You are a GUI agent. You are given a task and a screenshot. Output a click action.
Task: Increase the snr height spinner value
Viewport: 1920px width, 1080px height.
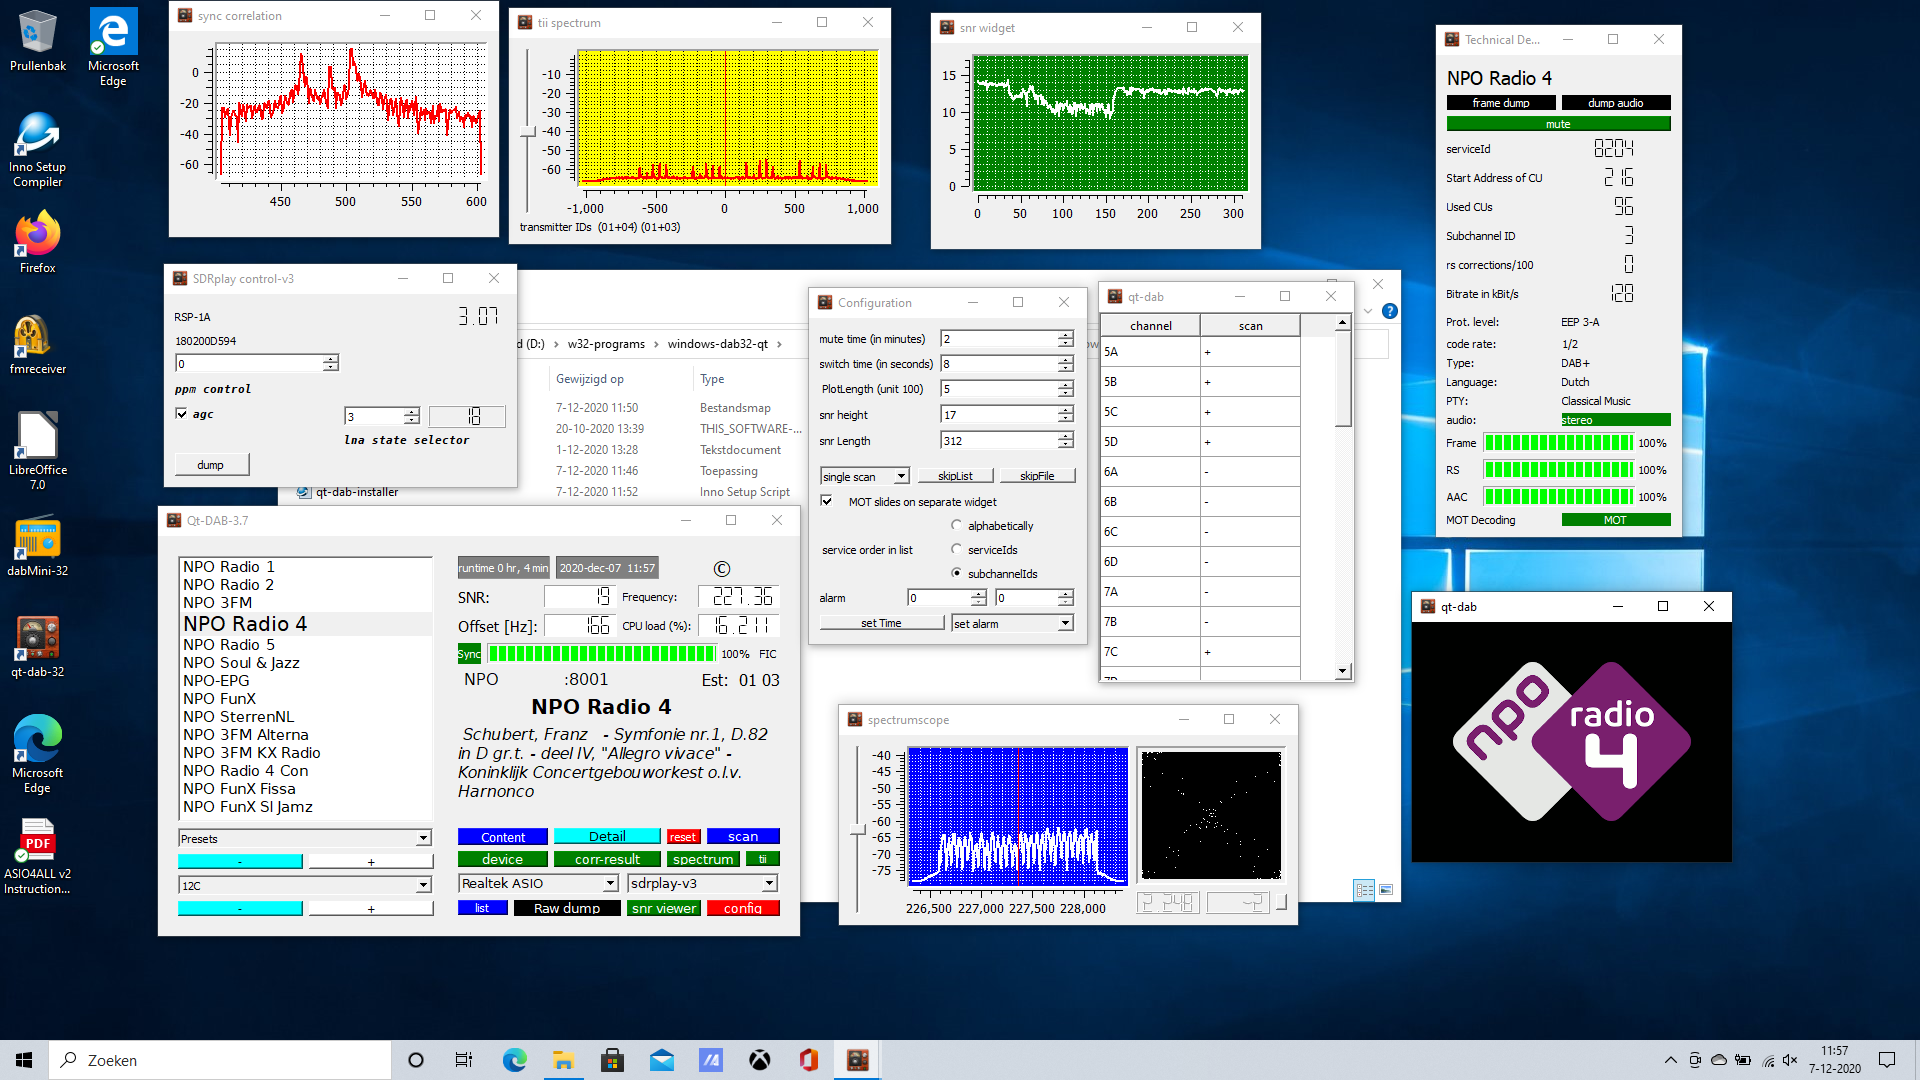point(1066,410)
